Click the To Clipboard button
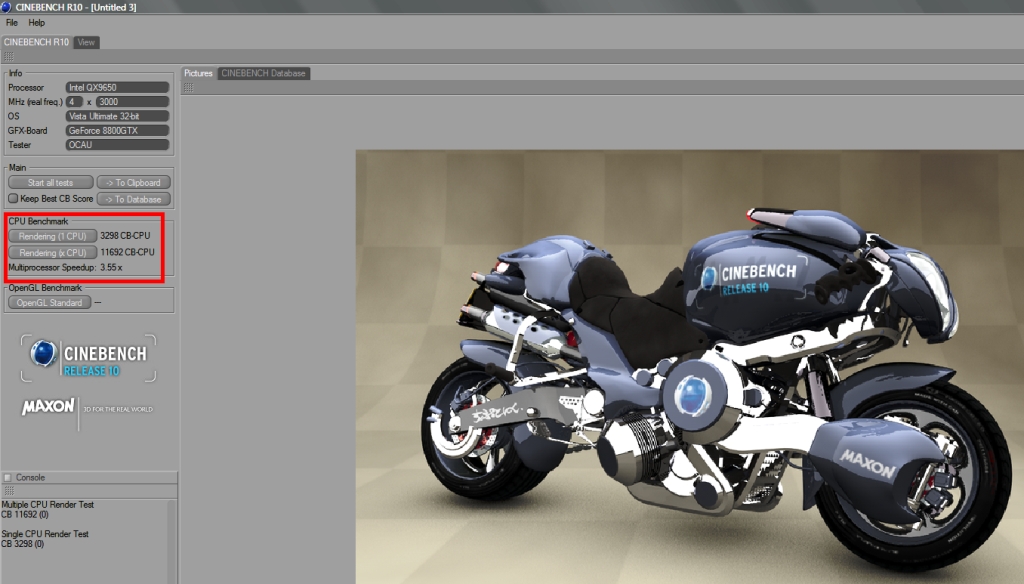1024x584 pixels. [x=133, y=183]
